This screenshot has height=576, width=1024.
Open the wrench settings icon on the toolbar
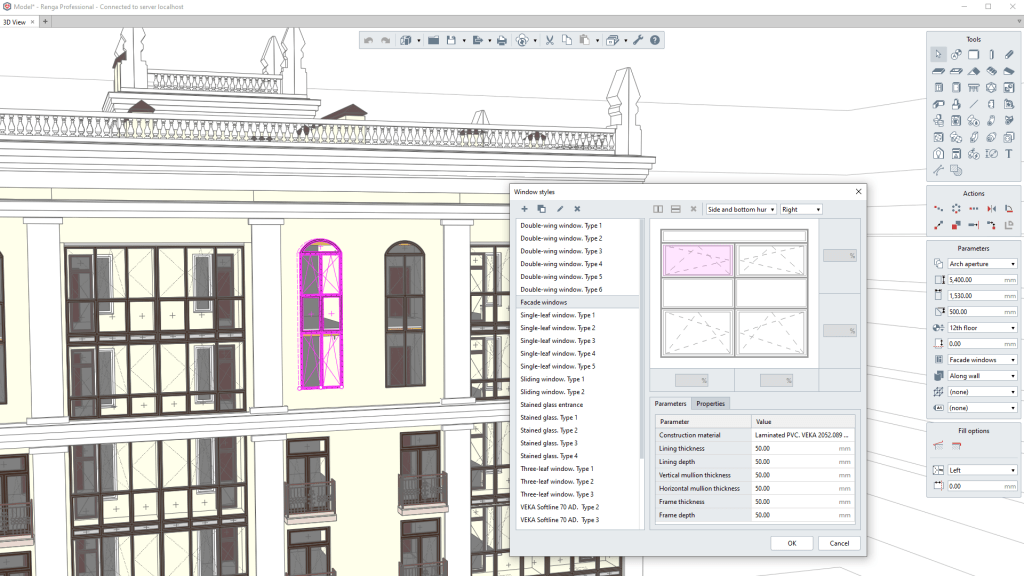pyautogui.click(x=637, y=40)
